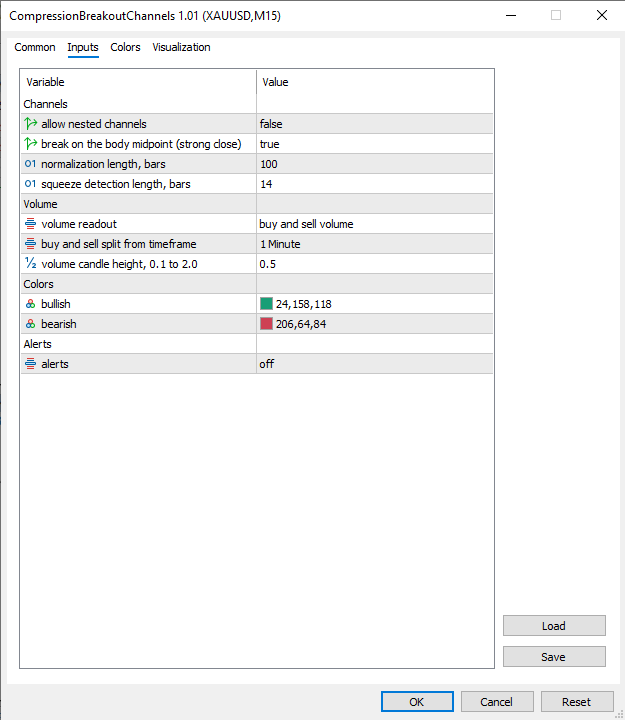Confirm settings with the OK button
This screenshot has width=625, height=720.
(417, 702)
